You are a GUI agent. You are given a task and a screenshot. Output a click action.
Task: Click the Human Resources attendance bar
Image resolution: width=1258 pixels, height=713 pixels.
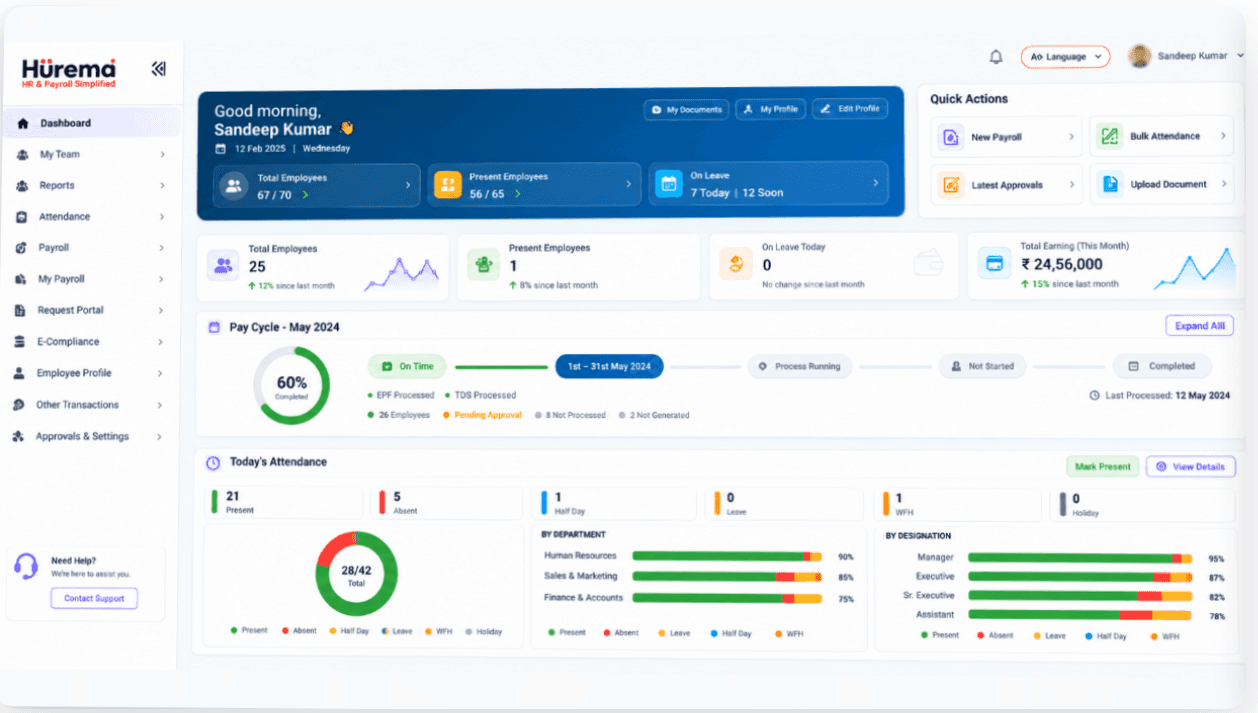(x=727, y=556)
